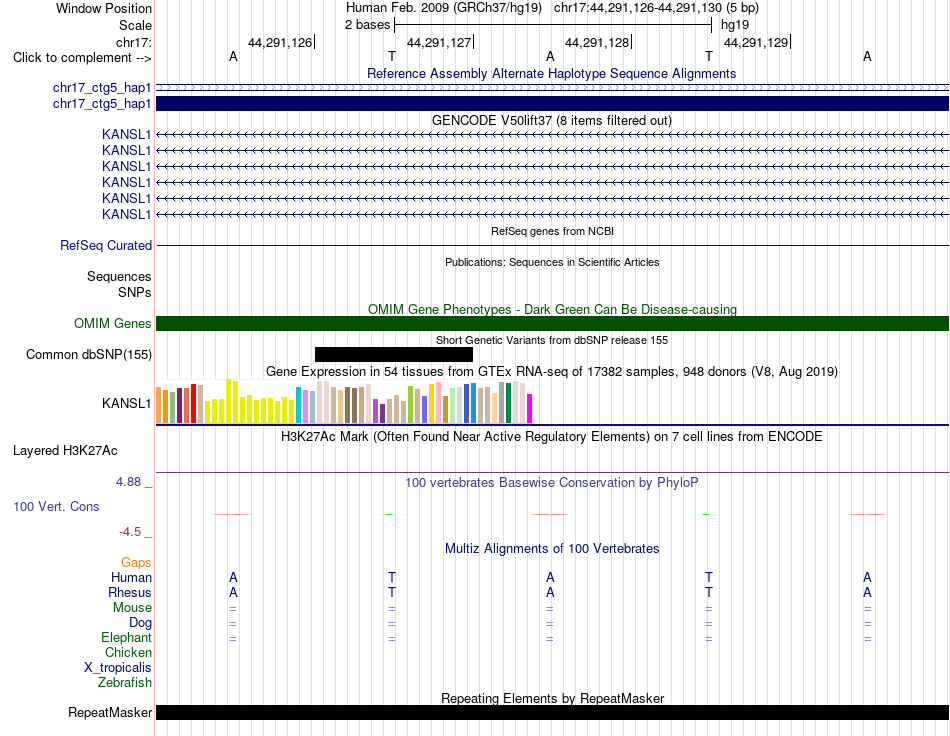Click the dark green bar in GTEx chart

pos(508,403)
